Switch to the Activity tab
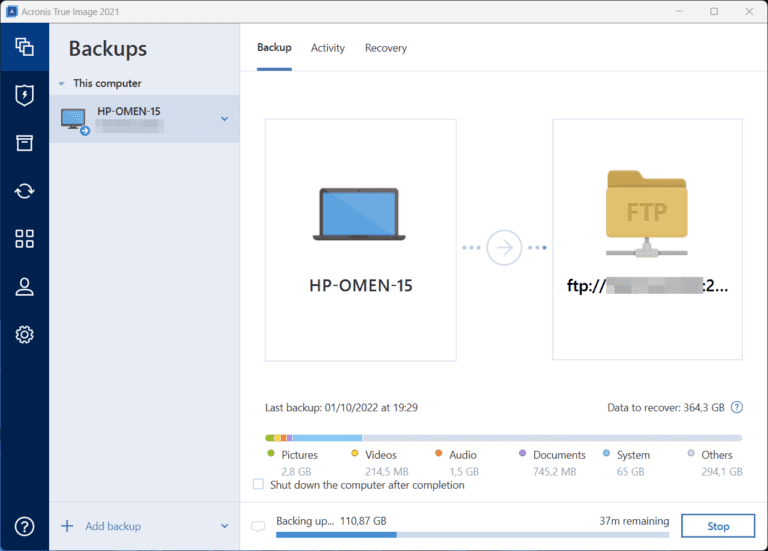 tap(327, 48)
